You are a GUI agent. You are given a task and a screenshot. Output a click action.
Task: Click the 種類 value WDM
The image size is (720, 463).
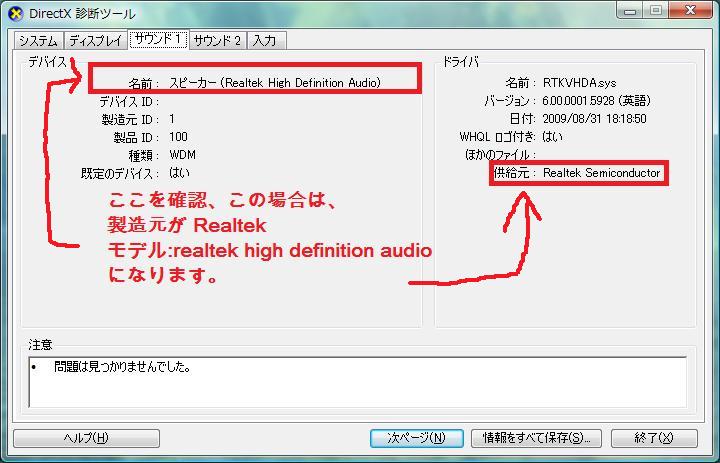pyautogui.click(x=182, y=155)
